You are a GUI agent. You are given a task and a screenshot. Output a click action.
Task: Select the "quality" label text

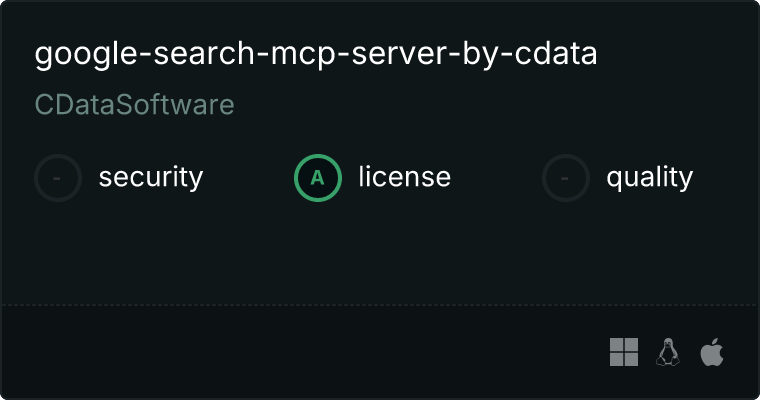tap(649, 178)
